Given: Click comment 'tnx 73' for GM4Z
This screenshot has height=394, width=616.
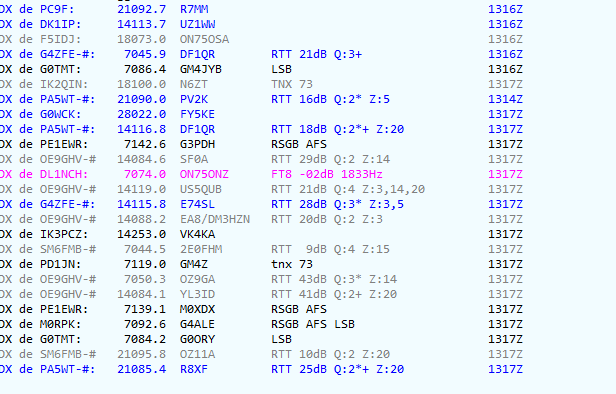Looking at the screenshot, I should click(x=292, y=264).
